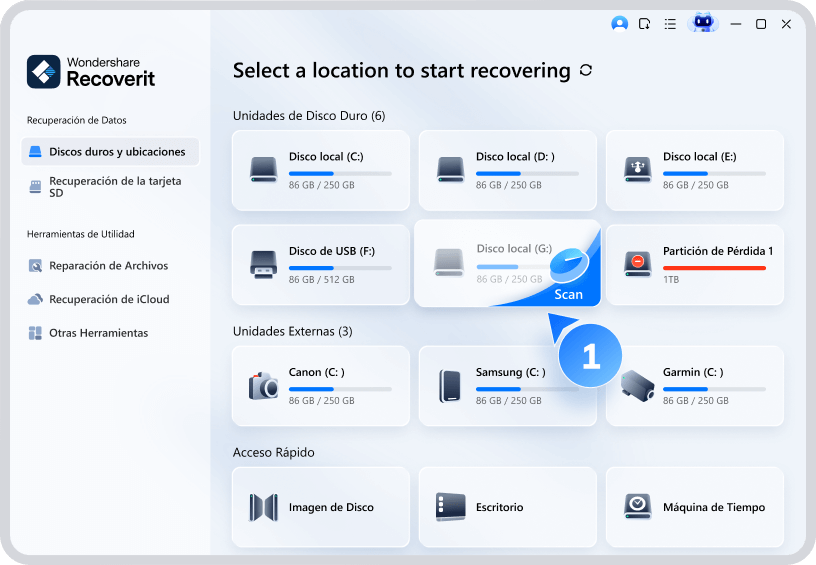Open the list menu icon in title bar

coord(670,23)
